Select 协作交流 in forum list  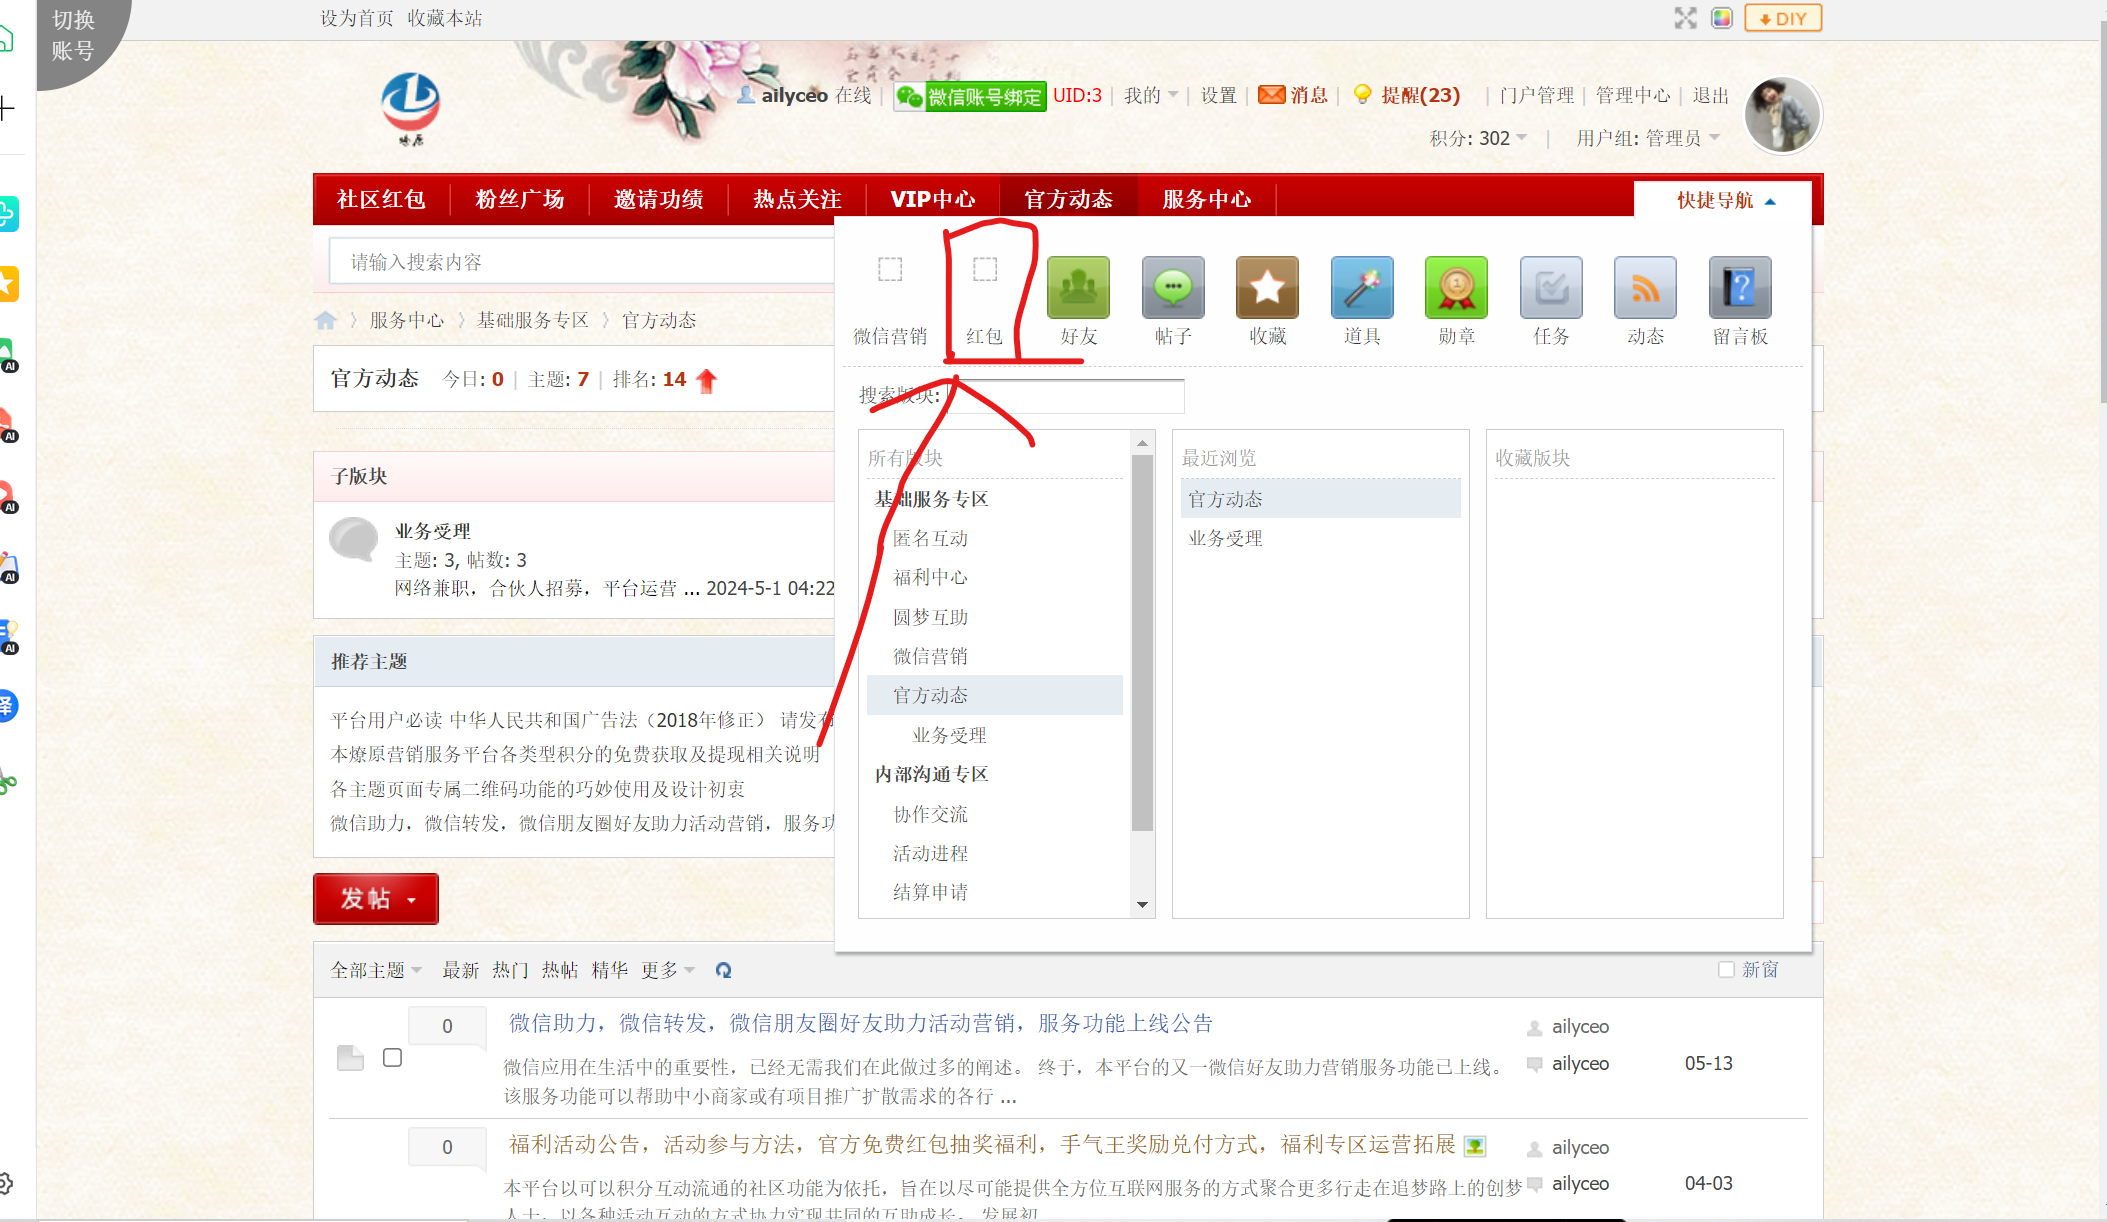pos(931,814)
